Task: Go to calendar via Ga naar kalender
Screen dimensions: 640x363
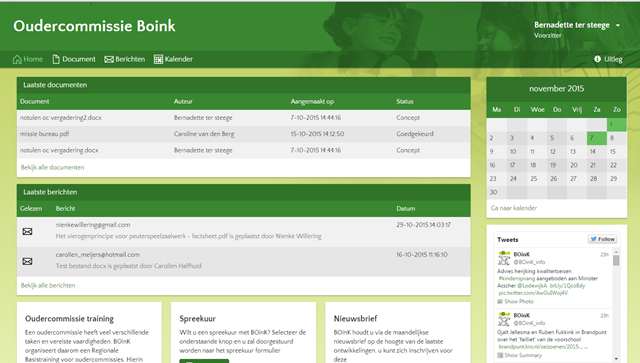Action: pos(513,208)
